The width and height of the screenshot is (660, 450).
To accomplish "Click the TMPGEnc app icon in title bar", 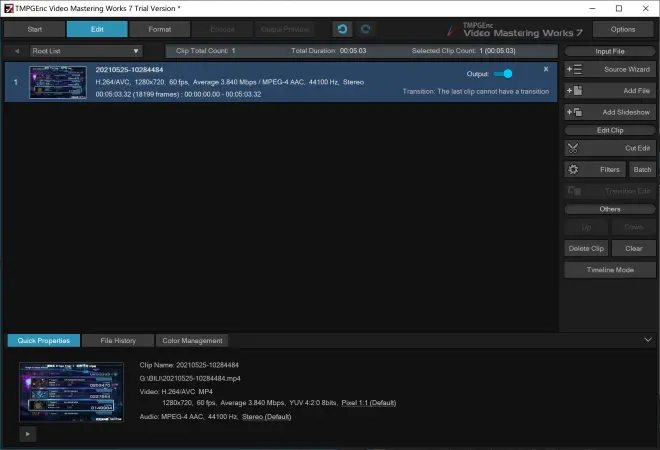I will click(x=8, y=8).
